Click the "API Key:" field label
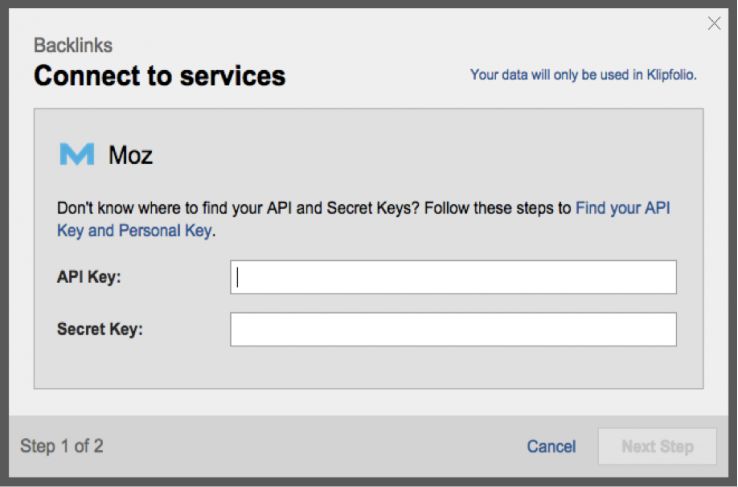 pyautogui.click(x=89, y=277)
